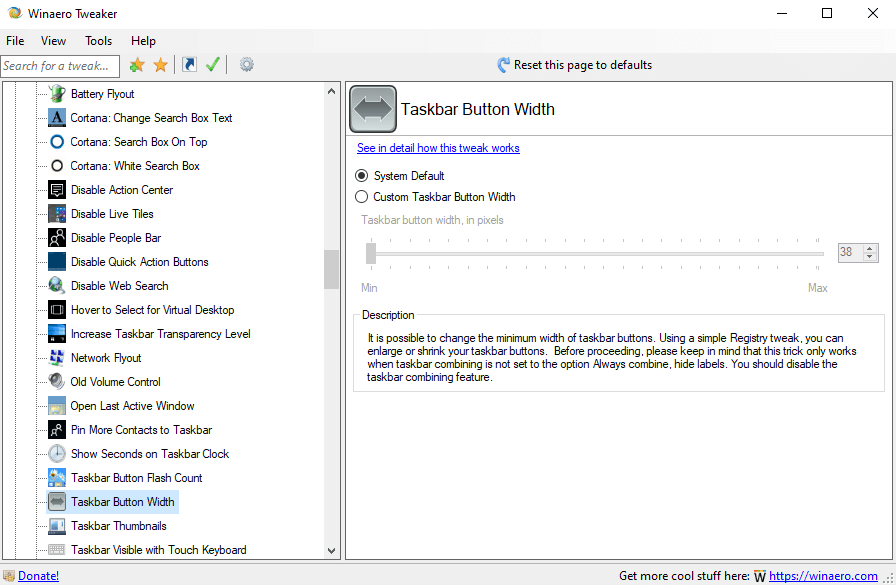Viewport: 896px width, 585px height.
Task: Select Custom Taskbar Button Width radio button
Action: click(x=361, y=197)
